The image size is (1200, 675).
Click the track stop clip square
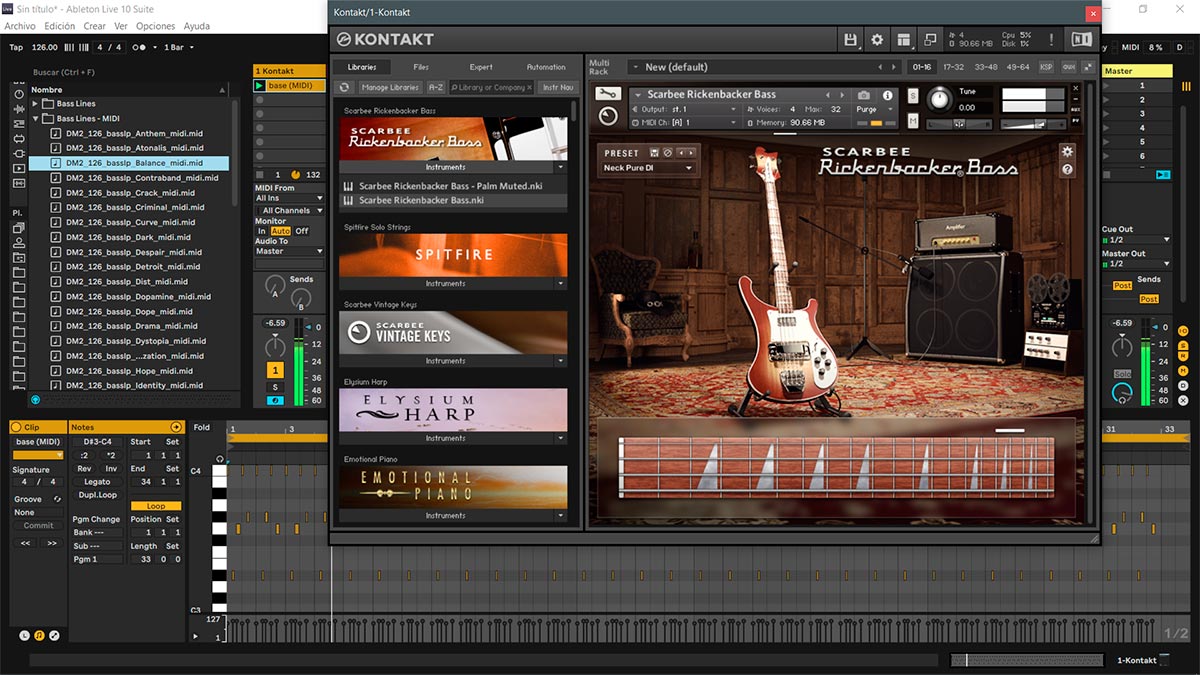click(260, 174)
